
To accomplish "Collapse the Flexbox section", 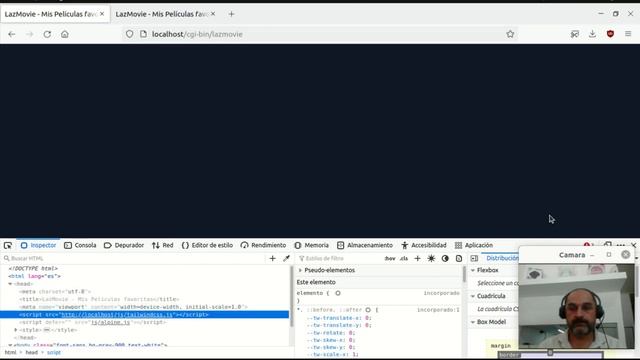I will click(473, 270).
